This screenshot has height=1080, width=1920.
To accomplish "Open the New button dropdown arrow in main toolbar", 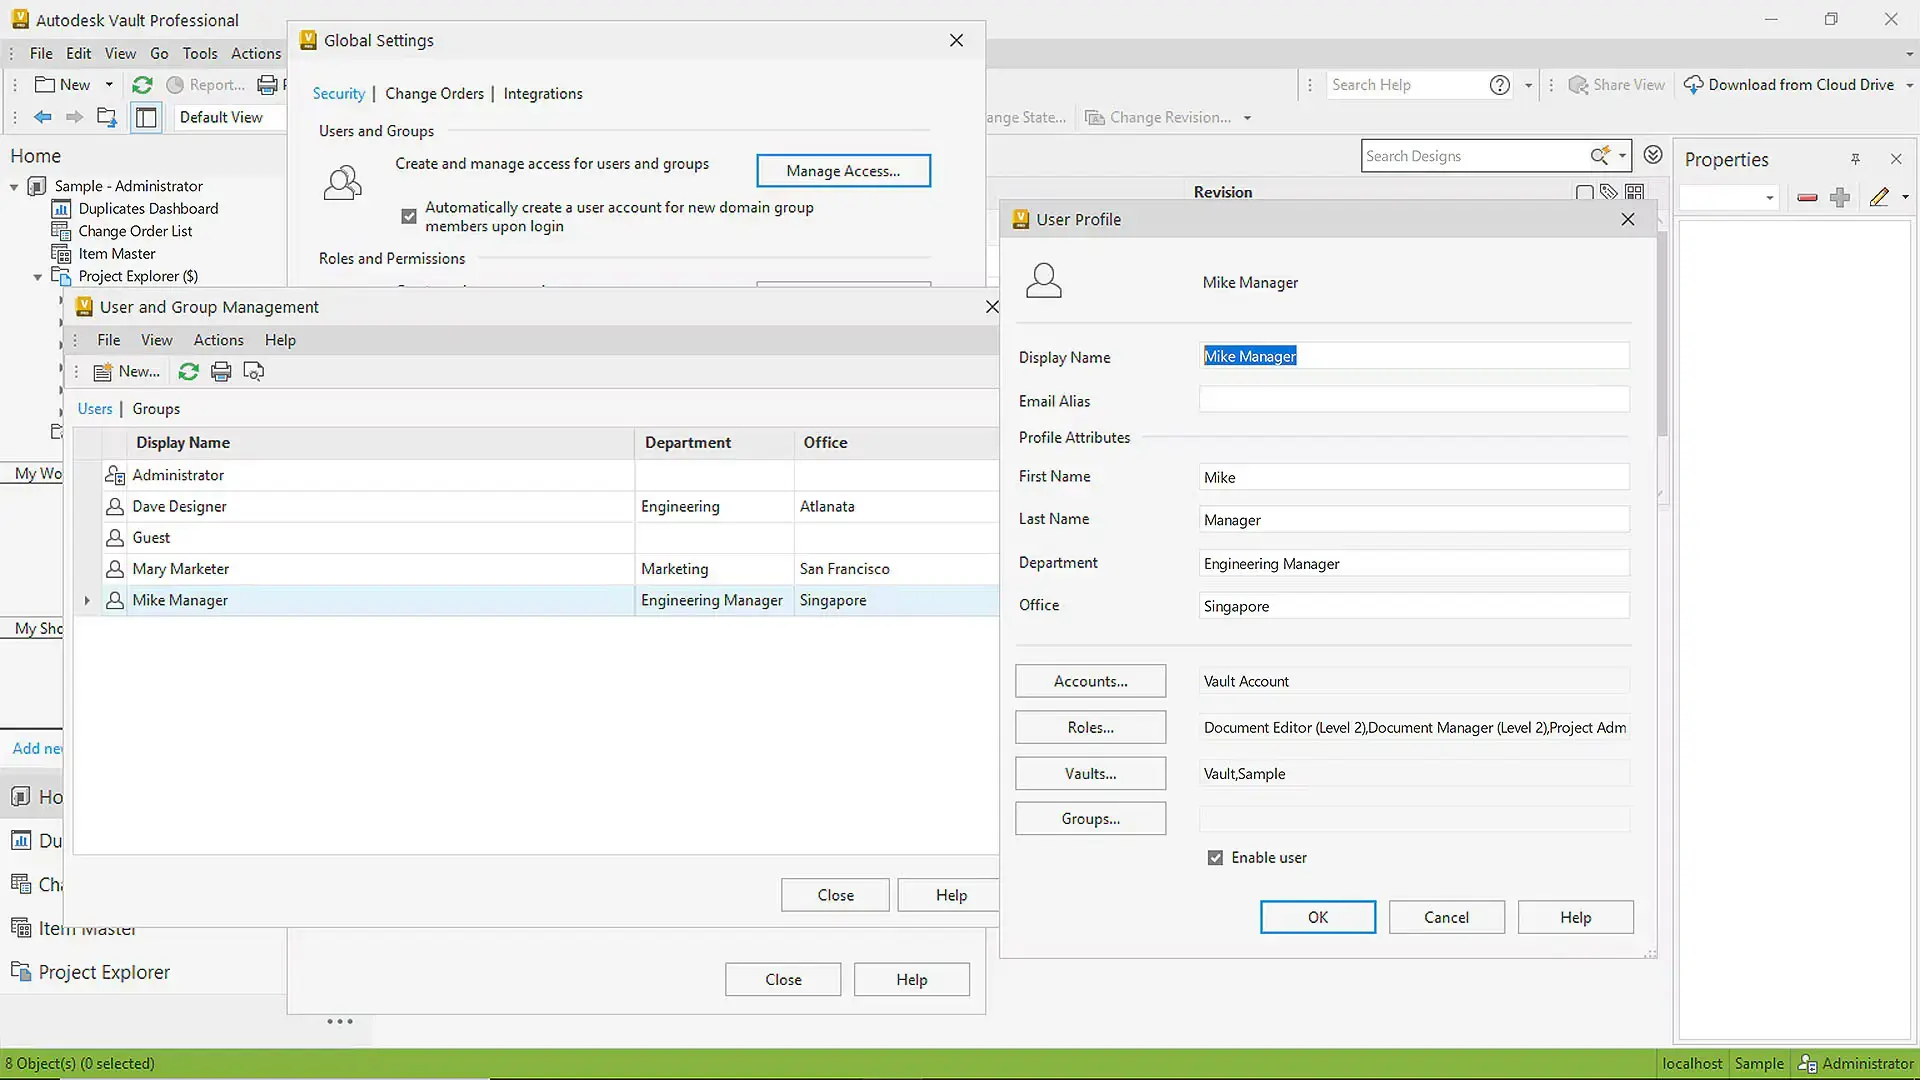I will (109, 85).
